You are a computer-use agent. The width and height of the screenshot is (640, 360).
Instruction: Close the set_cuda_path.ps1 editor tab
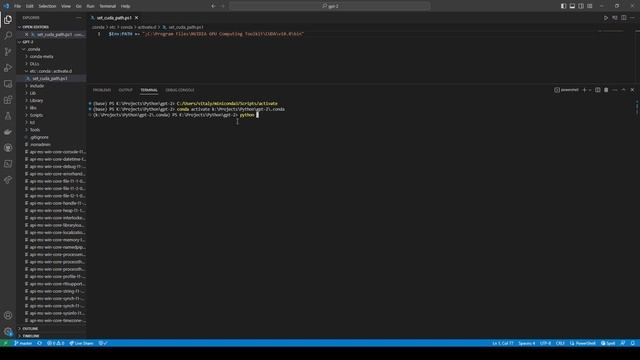136,18
